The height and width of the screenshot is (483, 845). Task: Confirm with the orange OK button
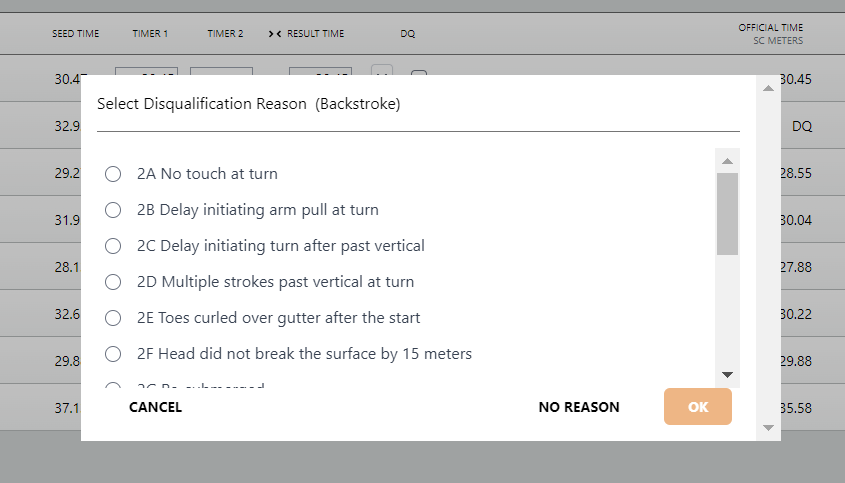[698, 406]
